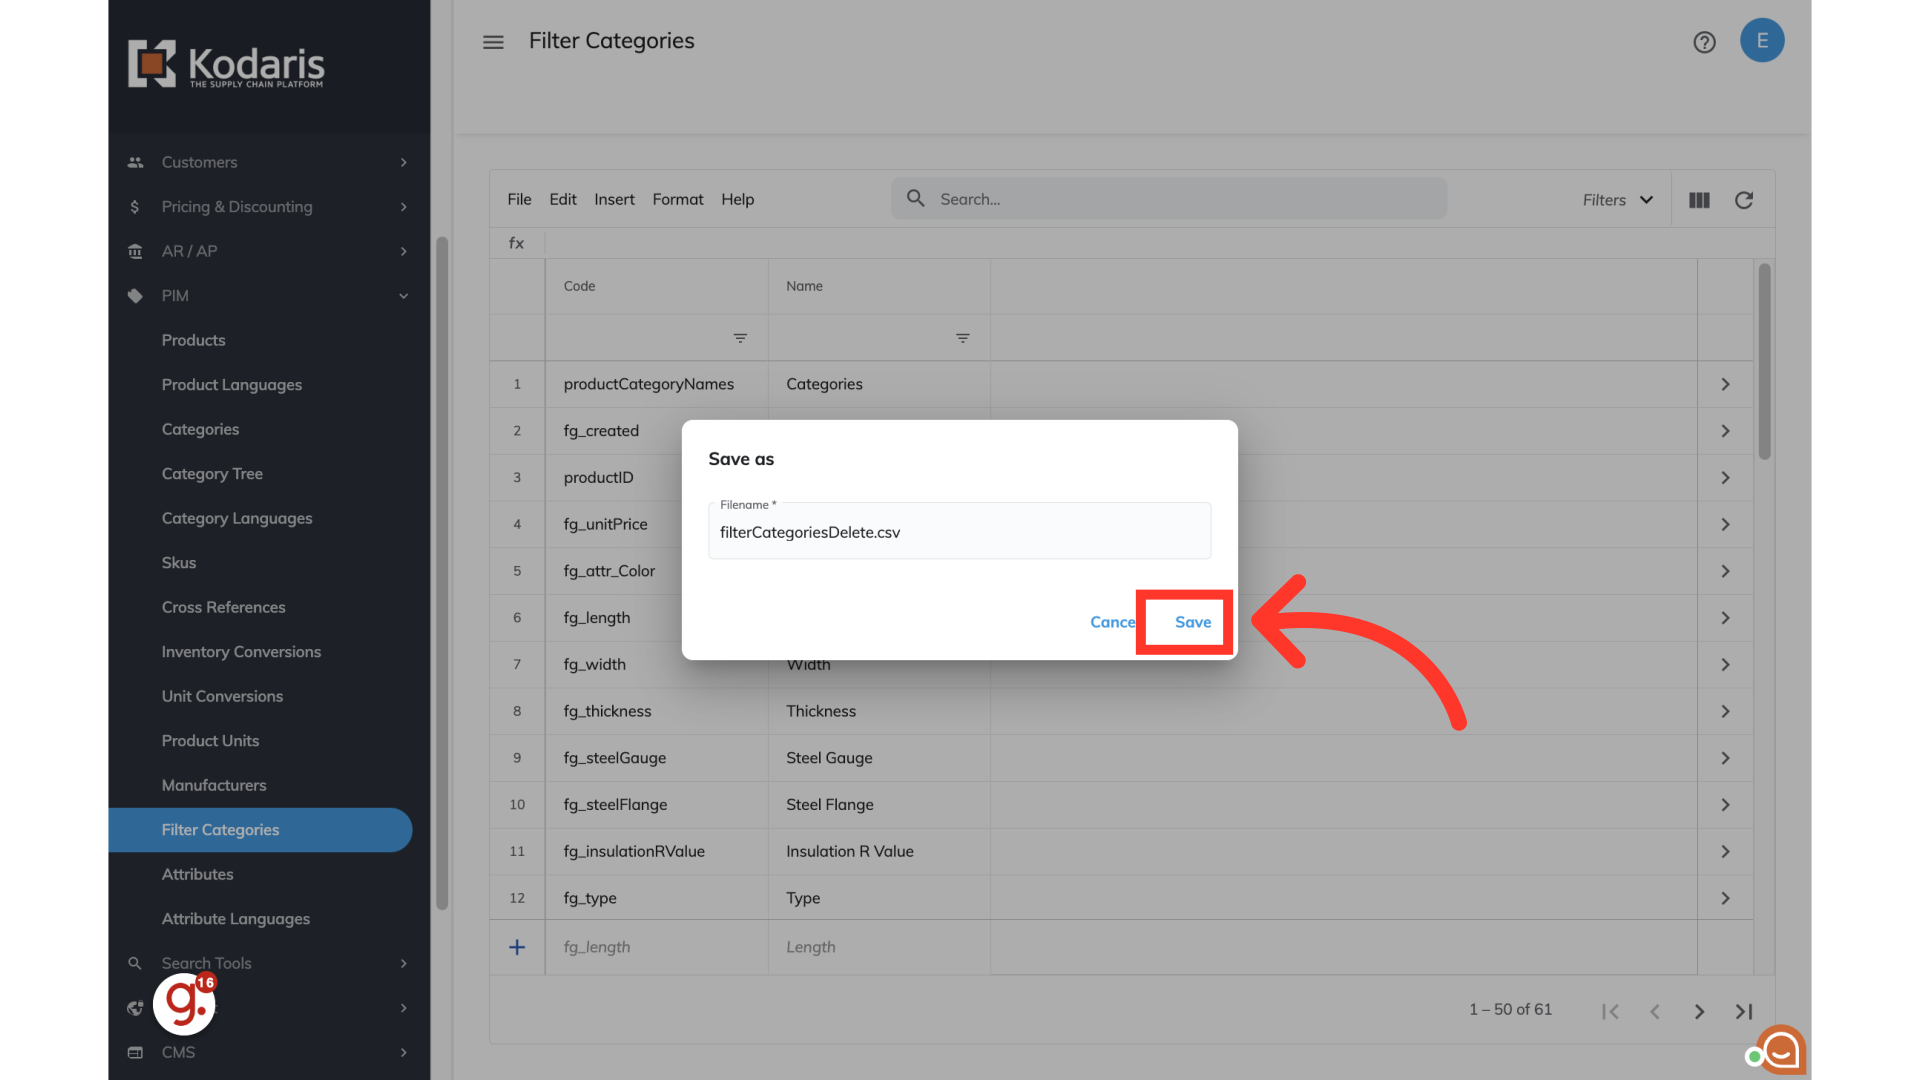Click the hamburger menu icon
1920x1080 pixels.
(x=493, y=42)
